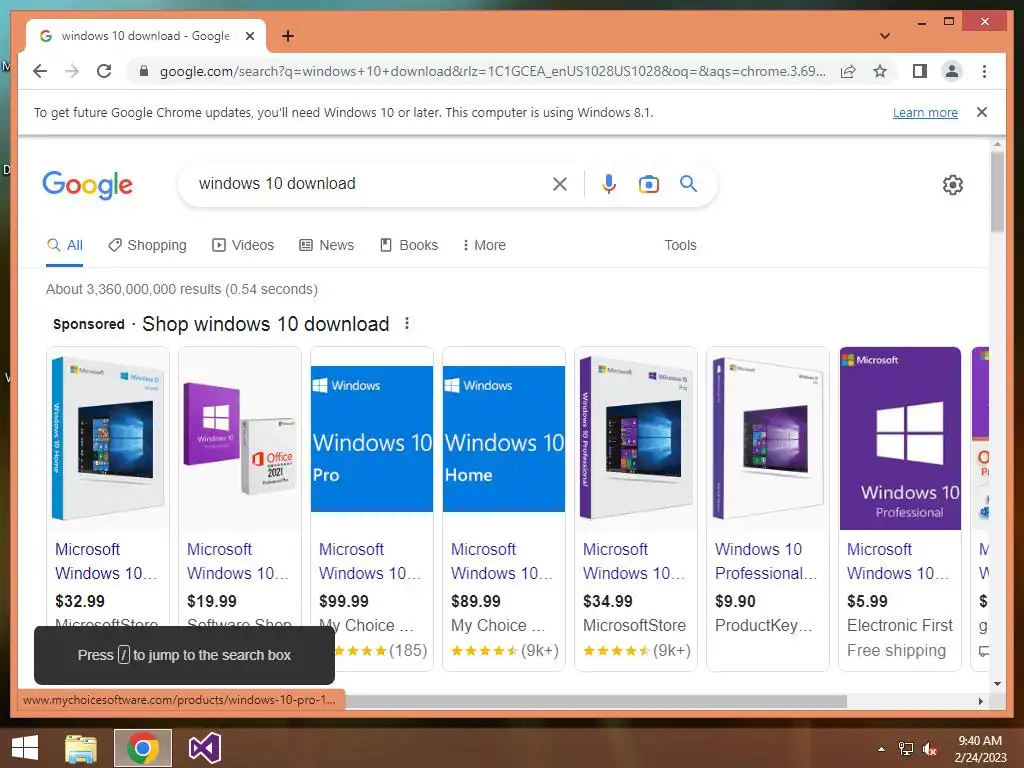
Task: Click the page vertical scrollbar thumb
Action: [x=997, y=191]
